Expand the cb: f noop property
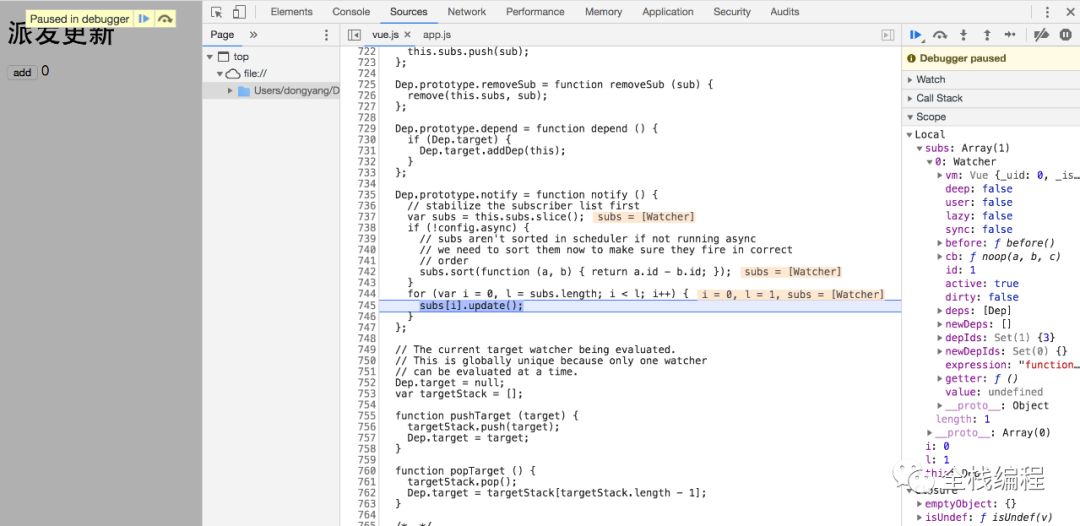 point(940,257)
